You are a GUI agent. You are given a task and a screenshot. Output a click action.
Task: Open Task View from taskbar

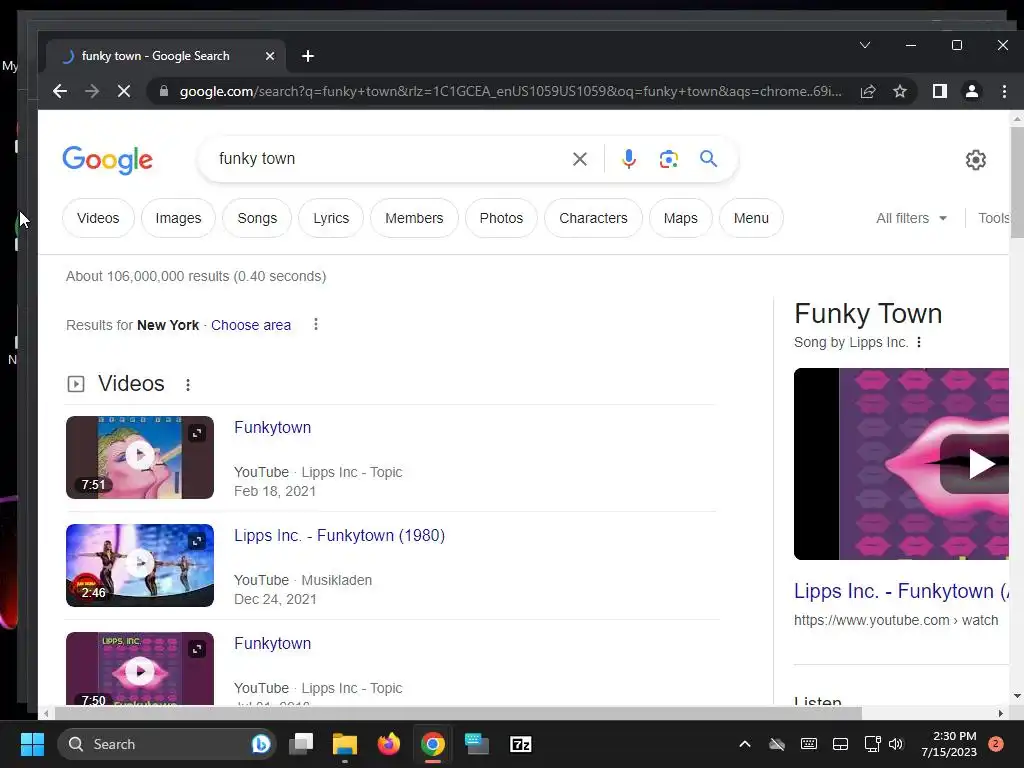(x=301, y=744)
